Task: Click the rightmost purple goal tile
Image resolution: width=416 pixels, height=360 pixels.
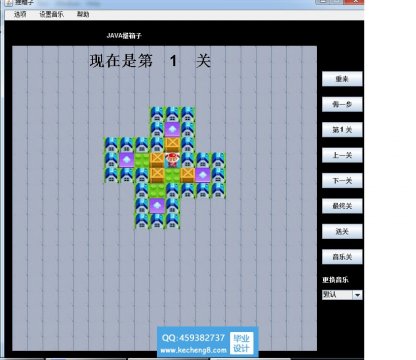Action: (x=203, y=175)
